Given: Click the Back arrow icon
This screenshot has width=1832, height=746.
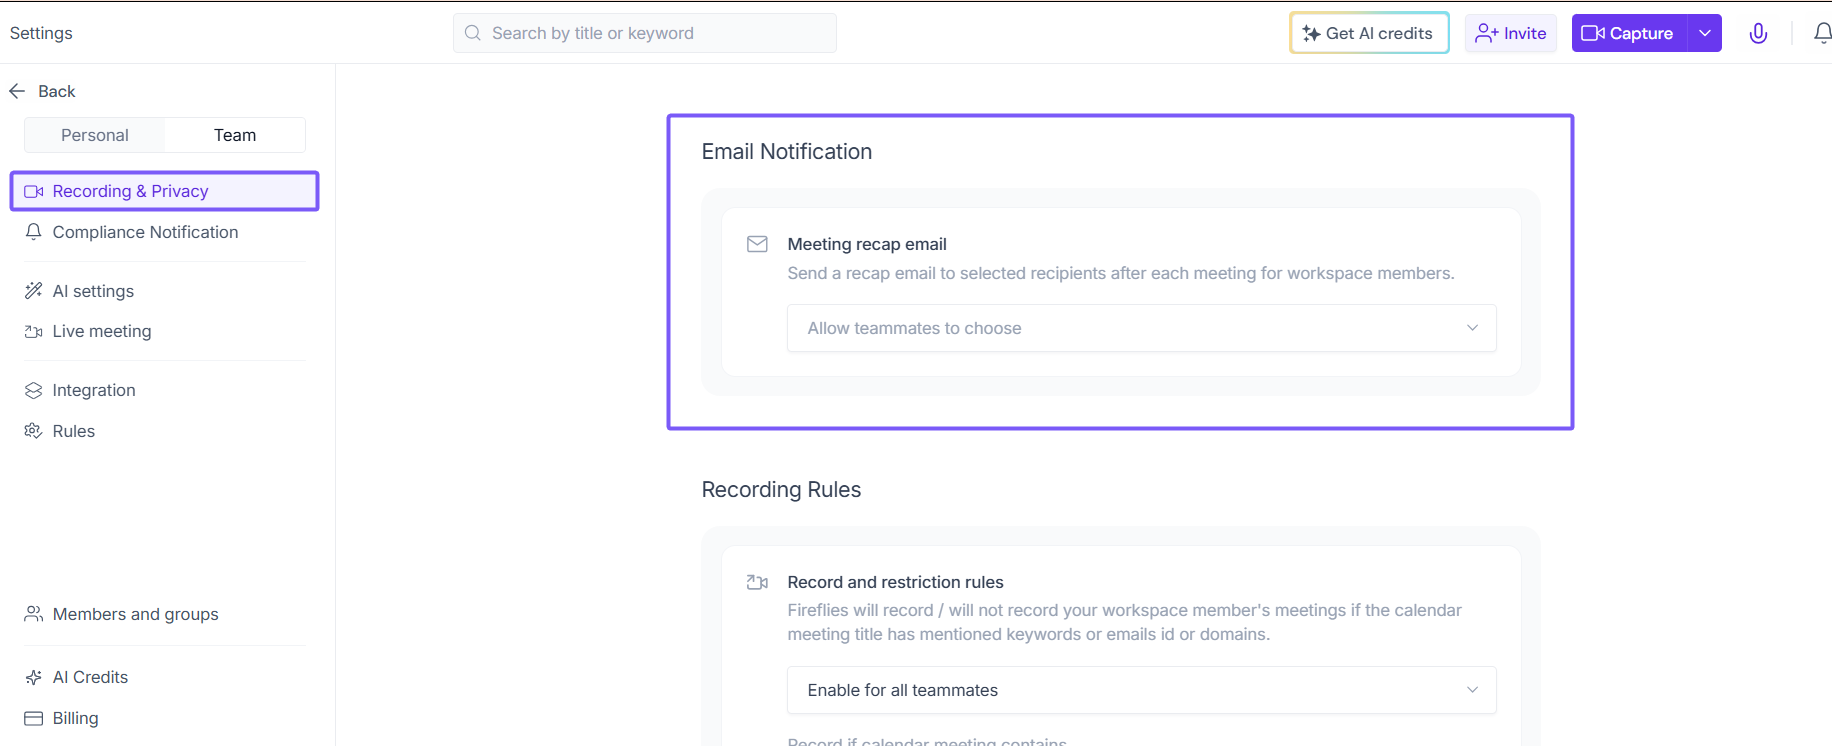Looking at the screenshot, I should pyautogui.click(x=17, y=91).
